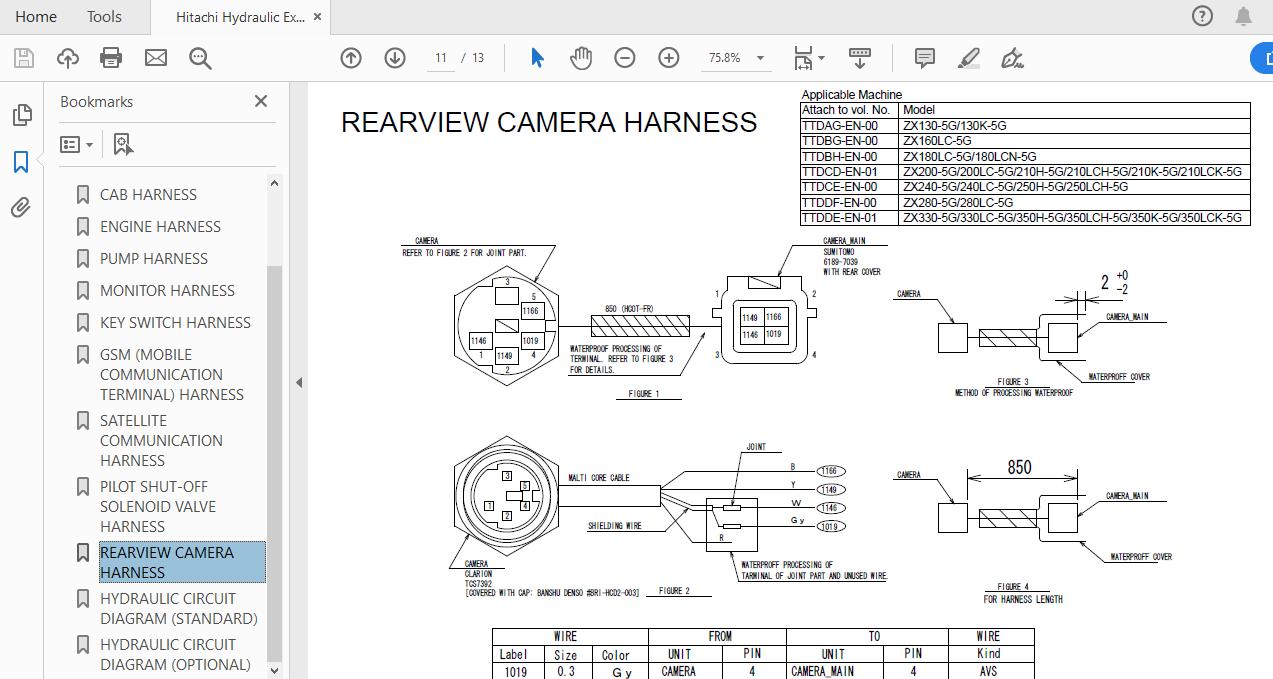Choose the Selection arrow tool
The width and height of the screenshot is (1273, 679).
pyautogui.click(x=537, y=58)
